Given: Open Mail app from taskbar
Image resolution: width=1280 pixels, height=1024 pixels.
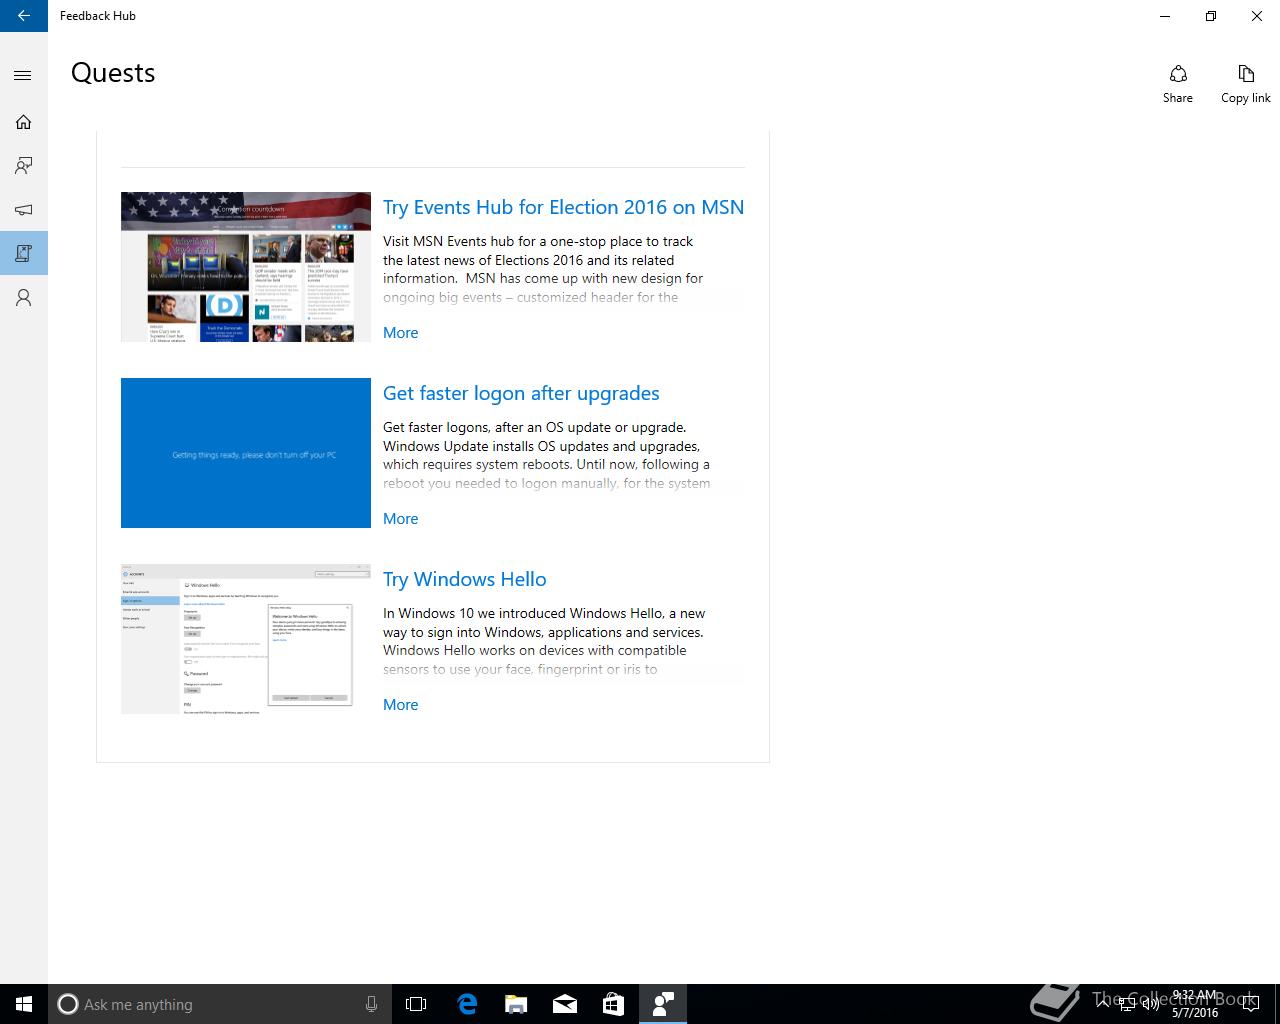Looking at the screenshot, I should tap(564, 1004).
